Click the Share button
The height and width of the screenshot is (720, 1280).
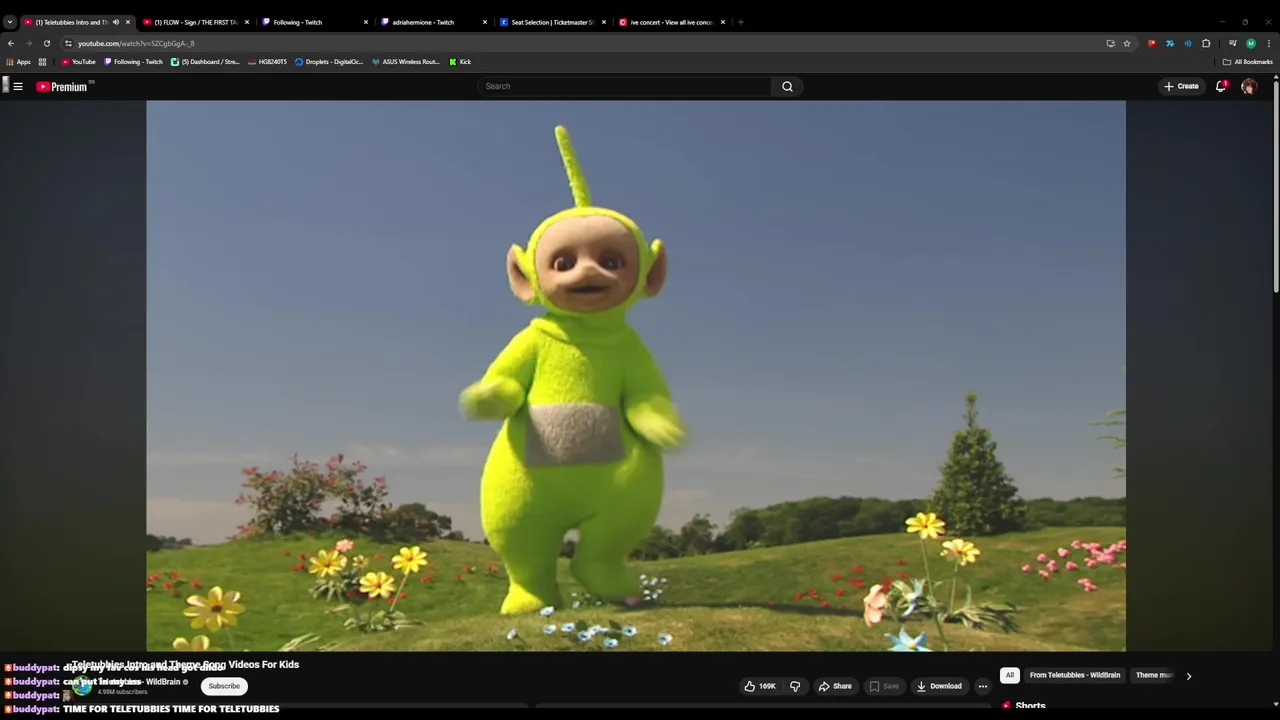[x=835, y=686]
